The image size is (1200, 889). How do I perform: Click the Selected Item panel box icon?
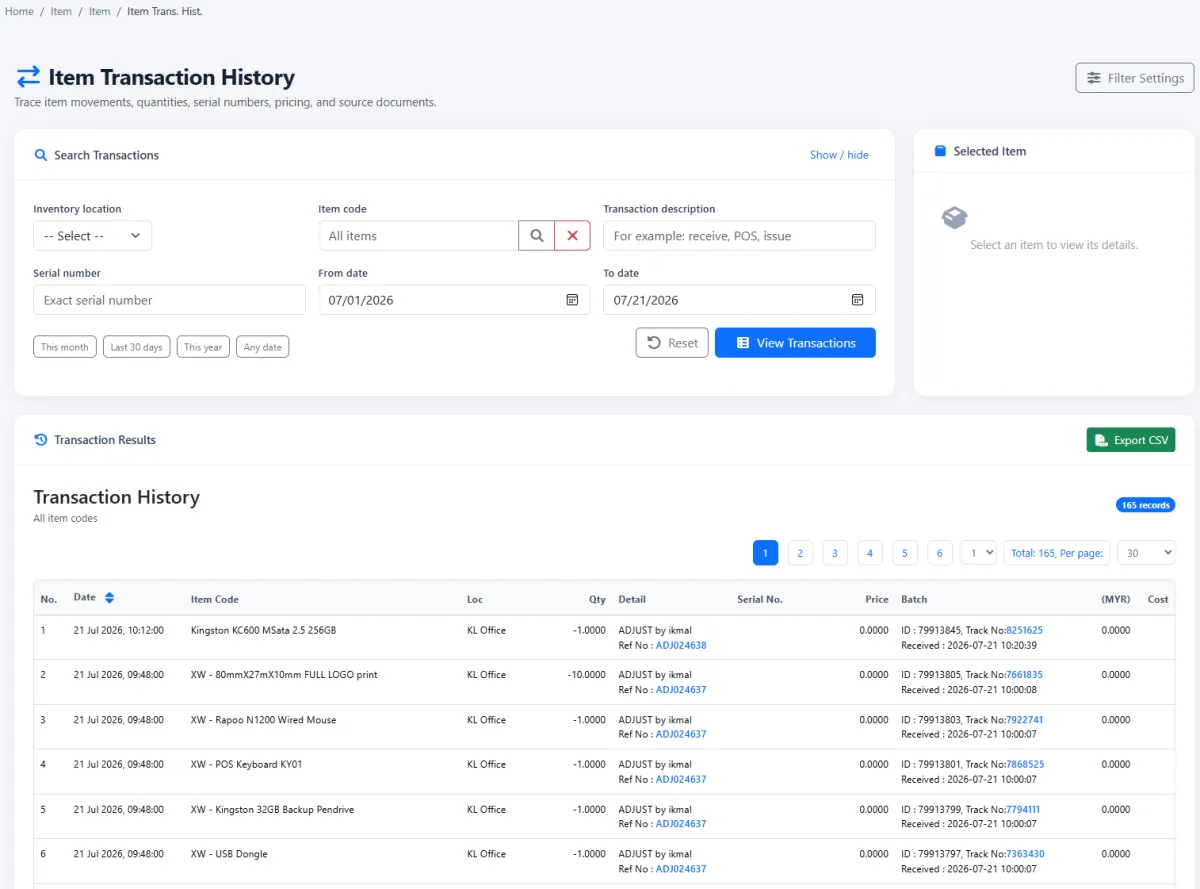940,151
